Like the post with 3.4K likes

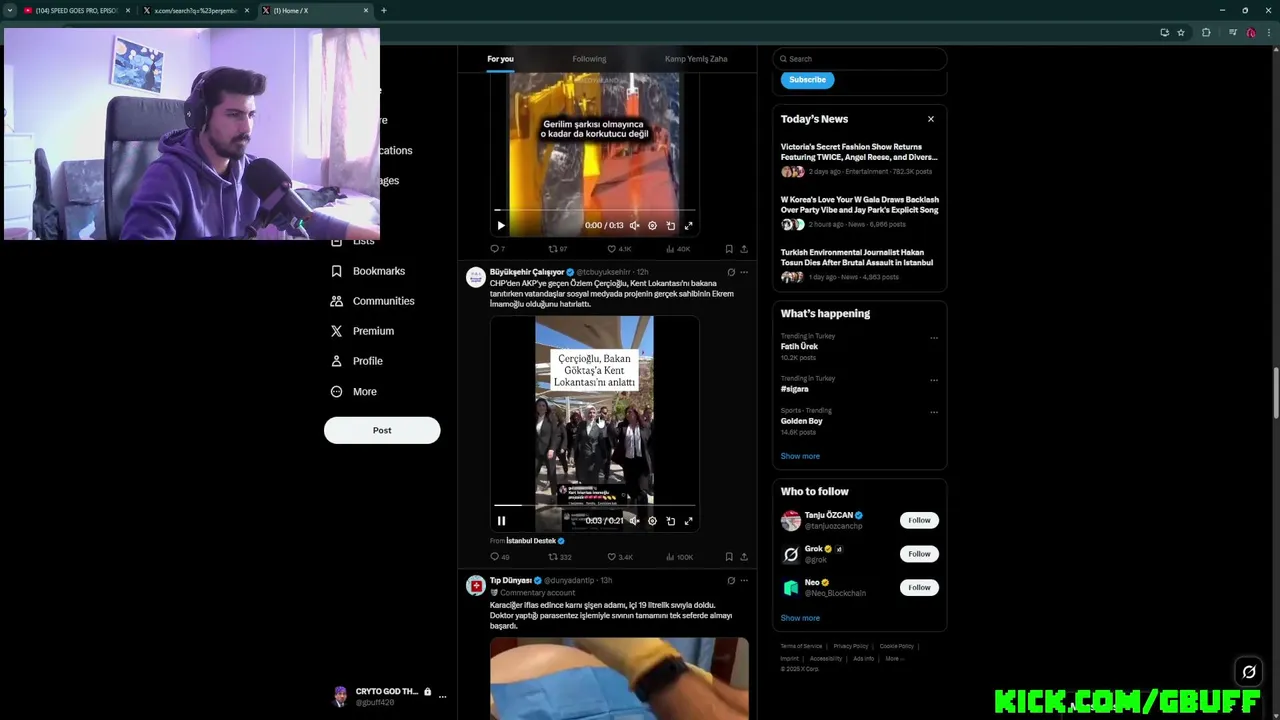pyautogui.click(x=619, y=556)
